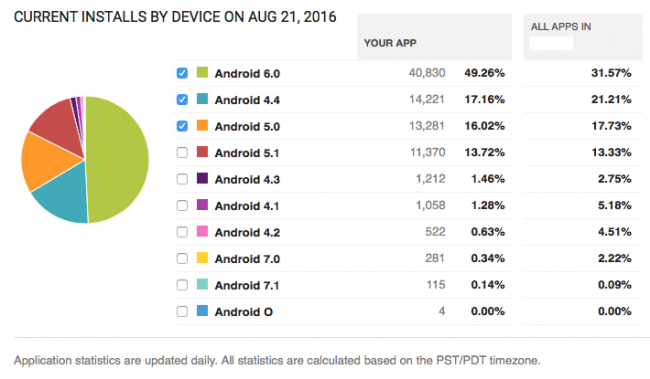Uncheck the Android 5.0 checkbox
The width and height of the screenshot is (650, 379).
pos(182,126)
